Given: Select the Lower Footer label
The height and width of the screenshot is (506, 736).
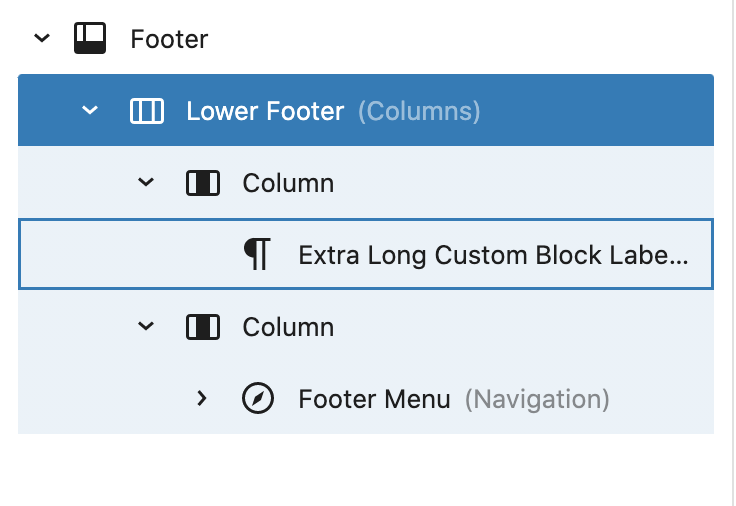Looking at the screenshot, I should tap(265, 111).
